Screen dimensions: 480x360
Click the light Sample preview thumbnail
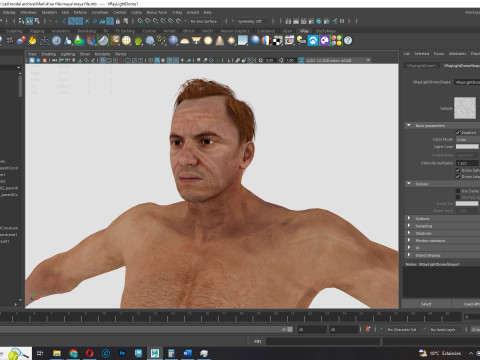(x=465, y=108)
